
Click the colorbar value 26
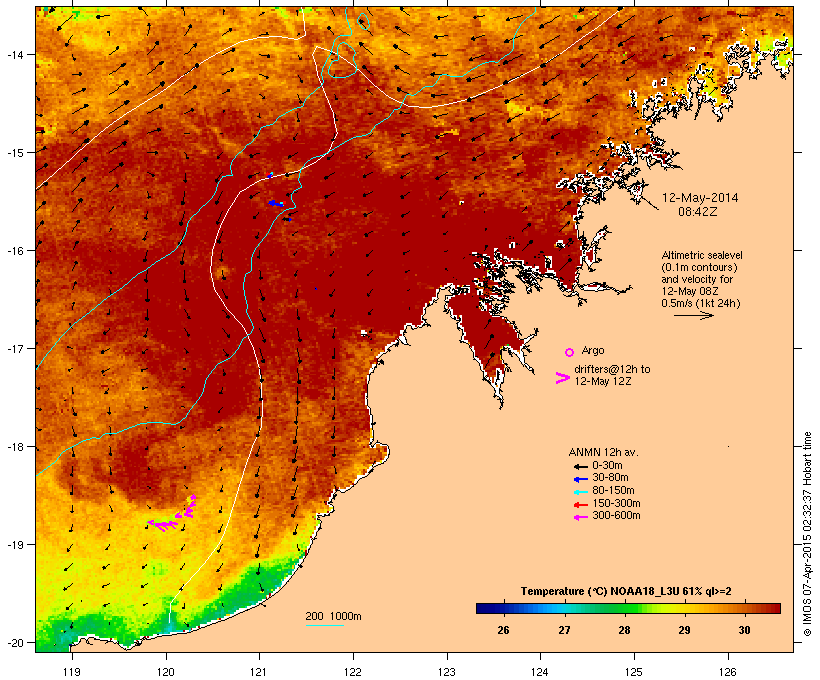point(503,630)
